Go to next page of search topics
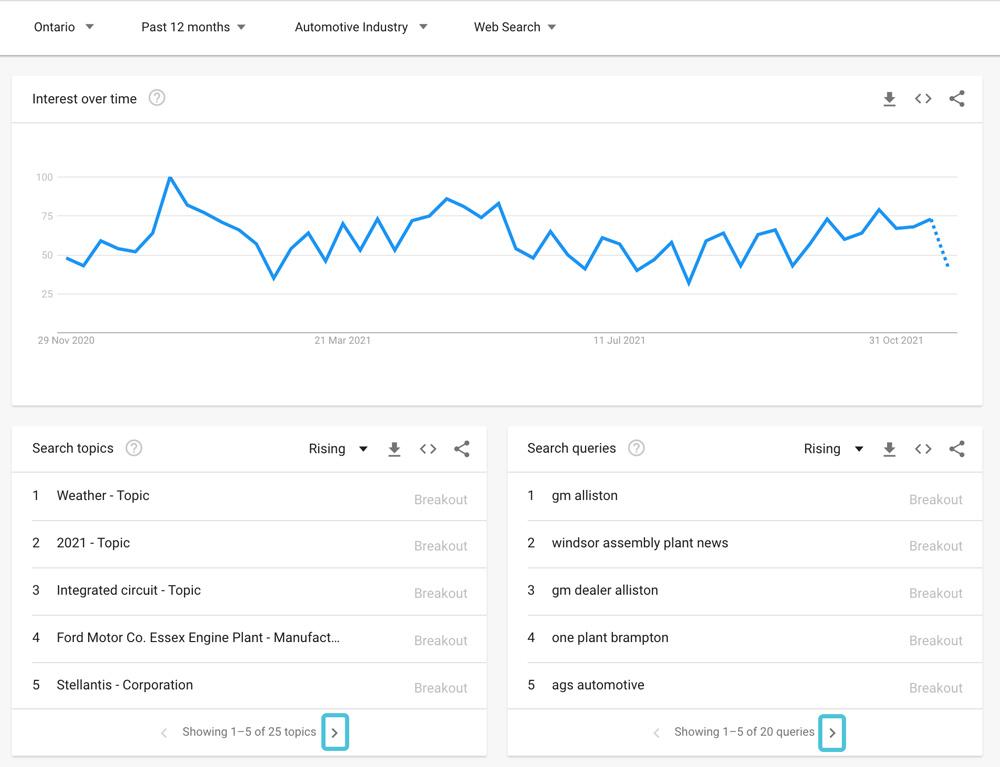Viewport: 1000px width, 767px height. click(335, 733)
